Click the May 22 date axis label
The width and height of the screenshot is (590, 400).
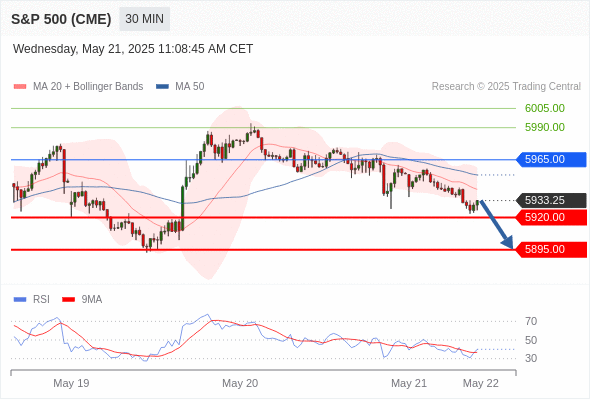[481, 383]
